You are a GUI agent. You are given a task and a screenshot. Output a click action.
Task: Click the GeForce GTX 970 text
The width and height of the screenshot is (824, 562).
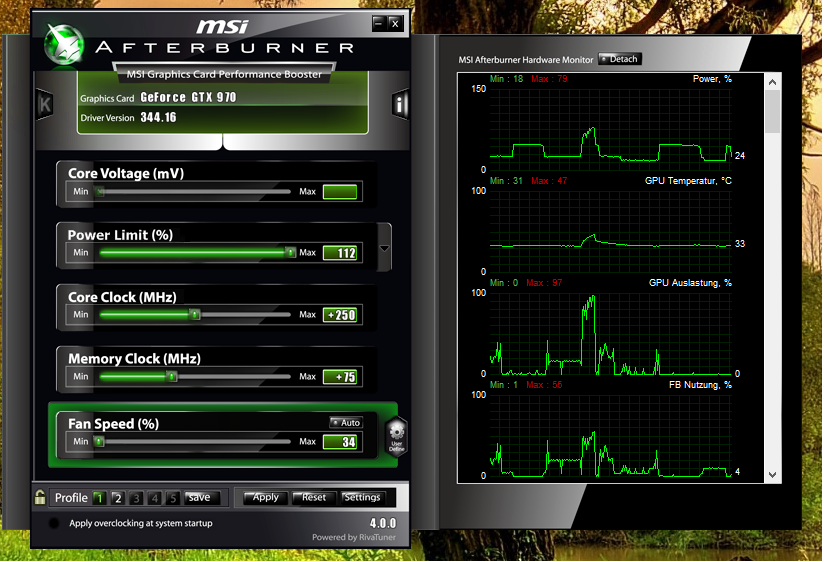pos(188,97)
